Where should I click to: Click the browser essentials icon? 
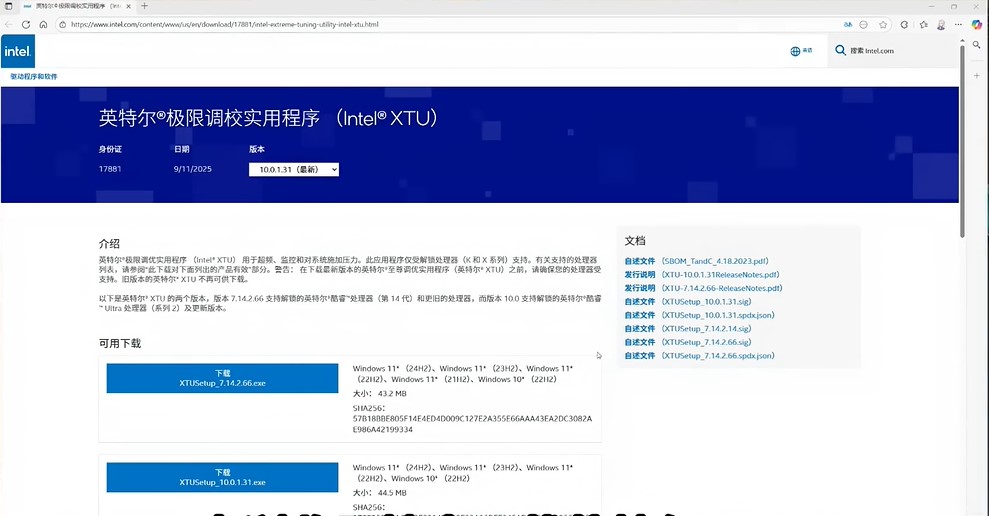pyautogui.click(x=904, y=25)
